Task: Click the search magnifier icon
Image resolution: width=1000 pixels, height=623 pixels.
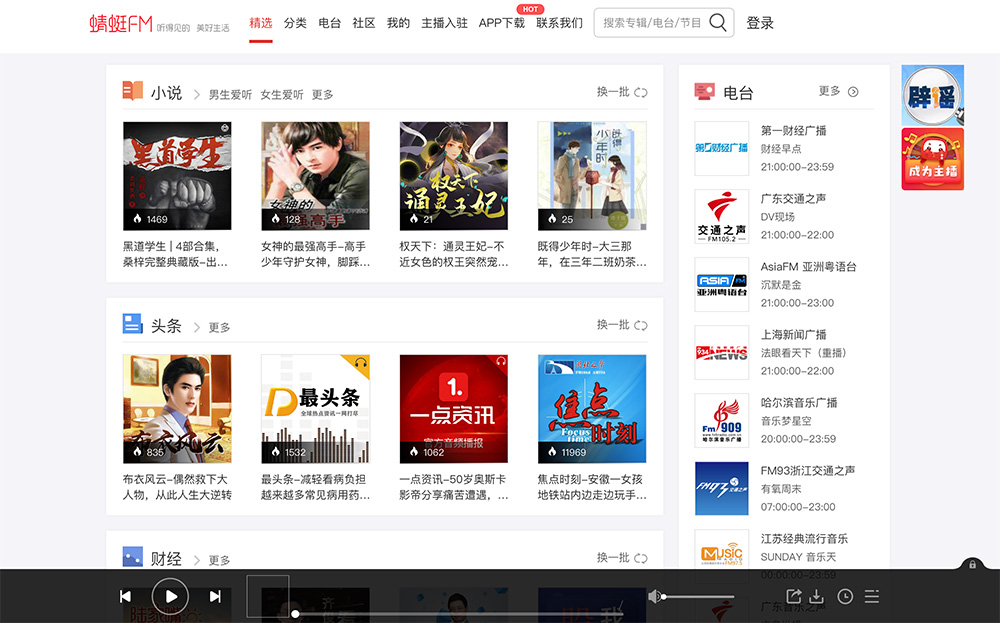Action: click(718, 22)
